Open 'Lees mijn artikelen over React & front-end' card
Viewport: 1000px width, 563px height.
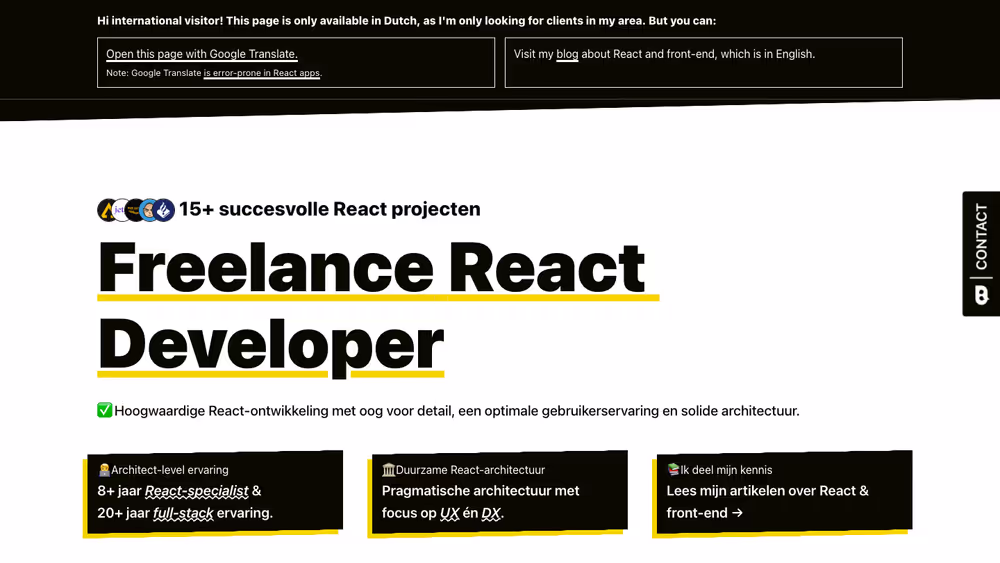pyautogui.click(x=783, y=492)
